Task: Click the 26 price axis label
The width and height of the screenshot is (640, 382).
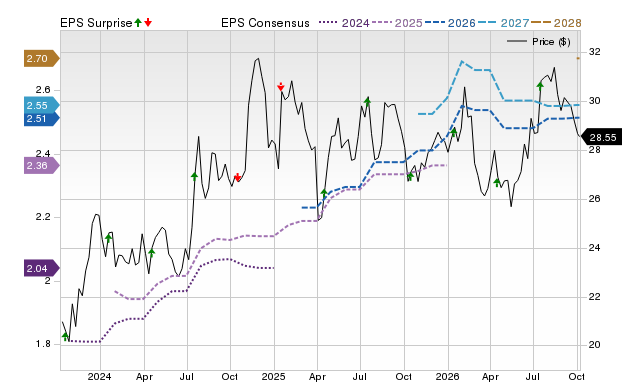Action: pos(595,199)
